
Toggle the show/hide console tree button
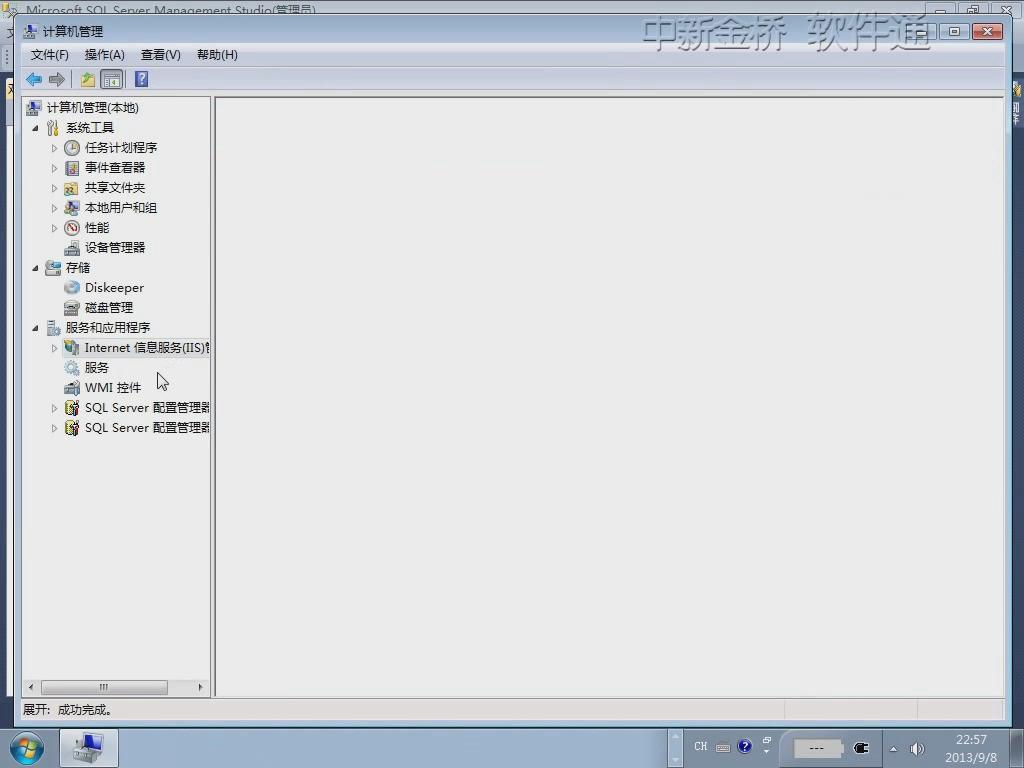(112, 80)
